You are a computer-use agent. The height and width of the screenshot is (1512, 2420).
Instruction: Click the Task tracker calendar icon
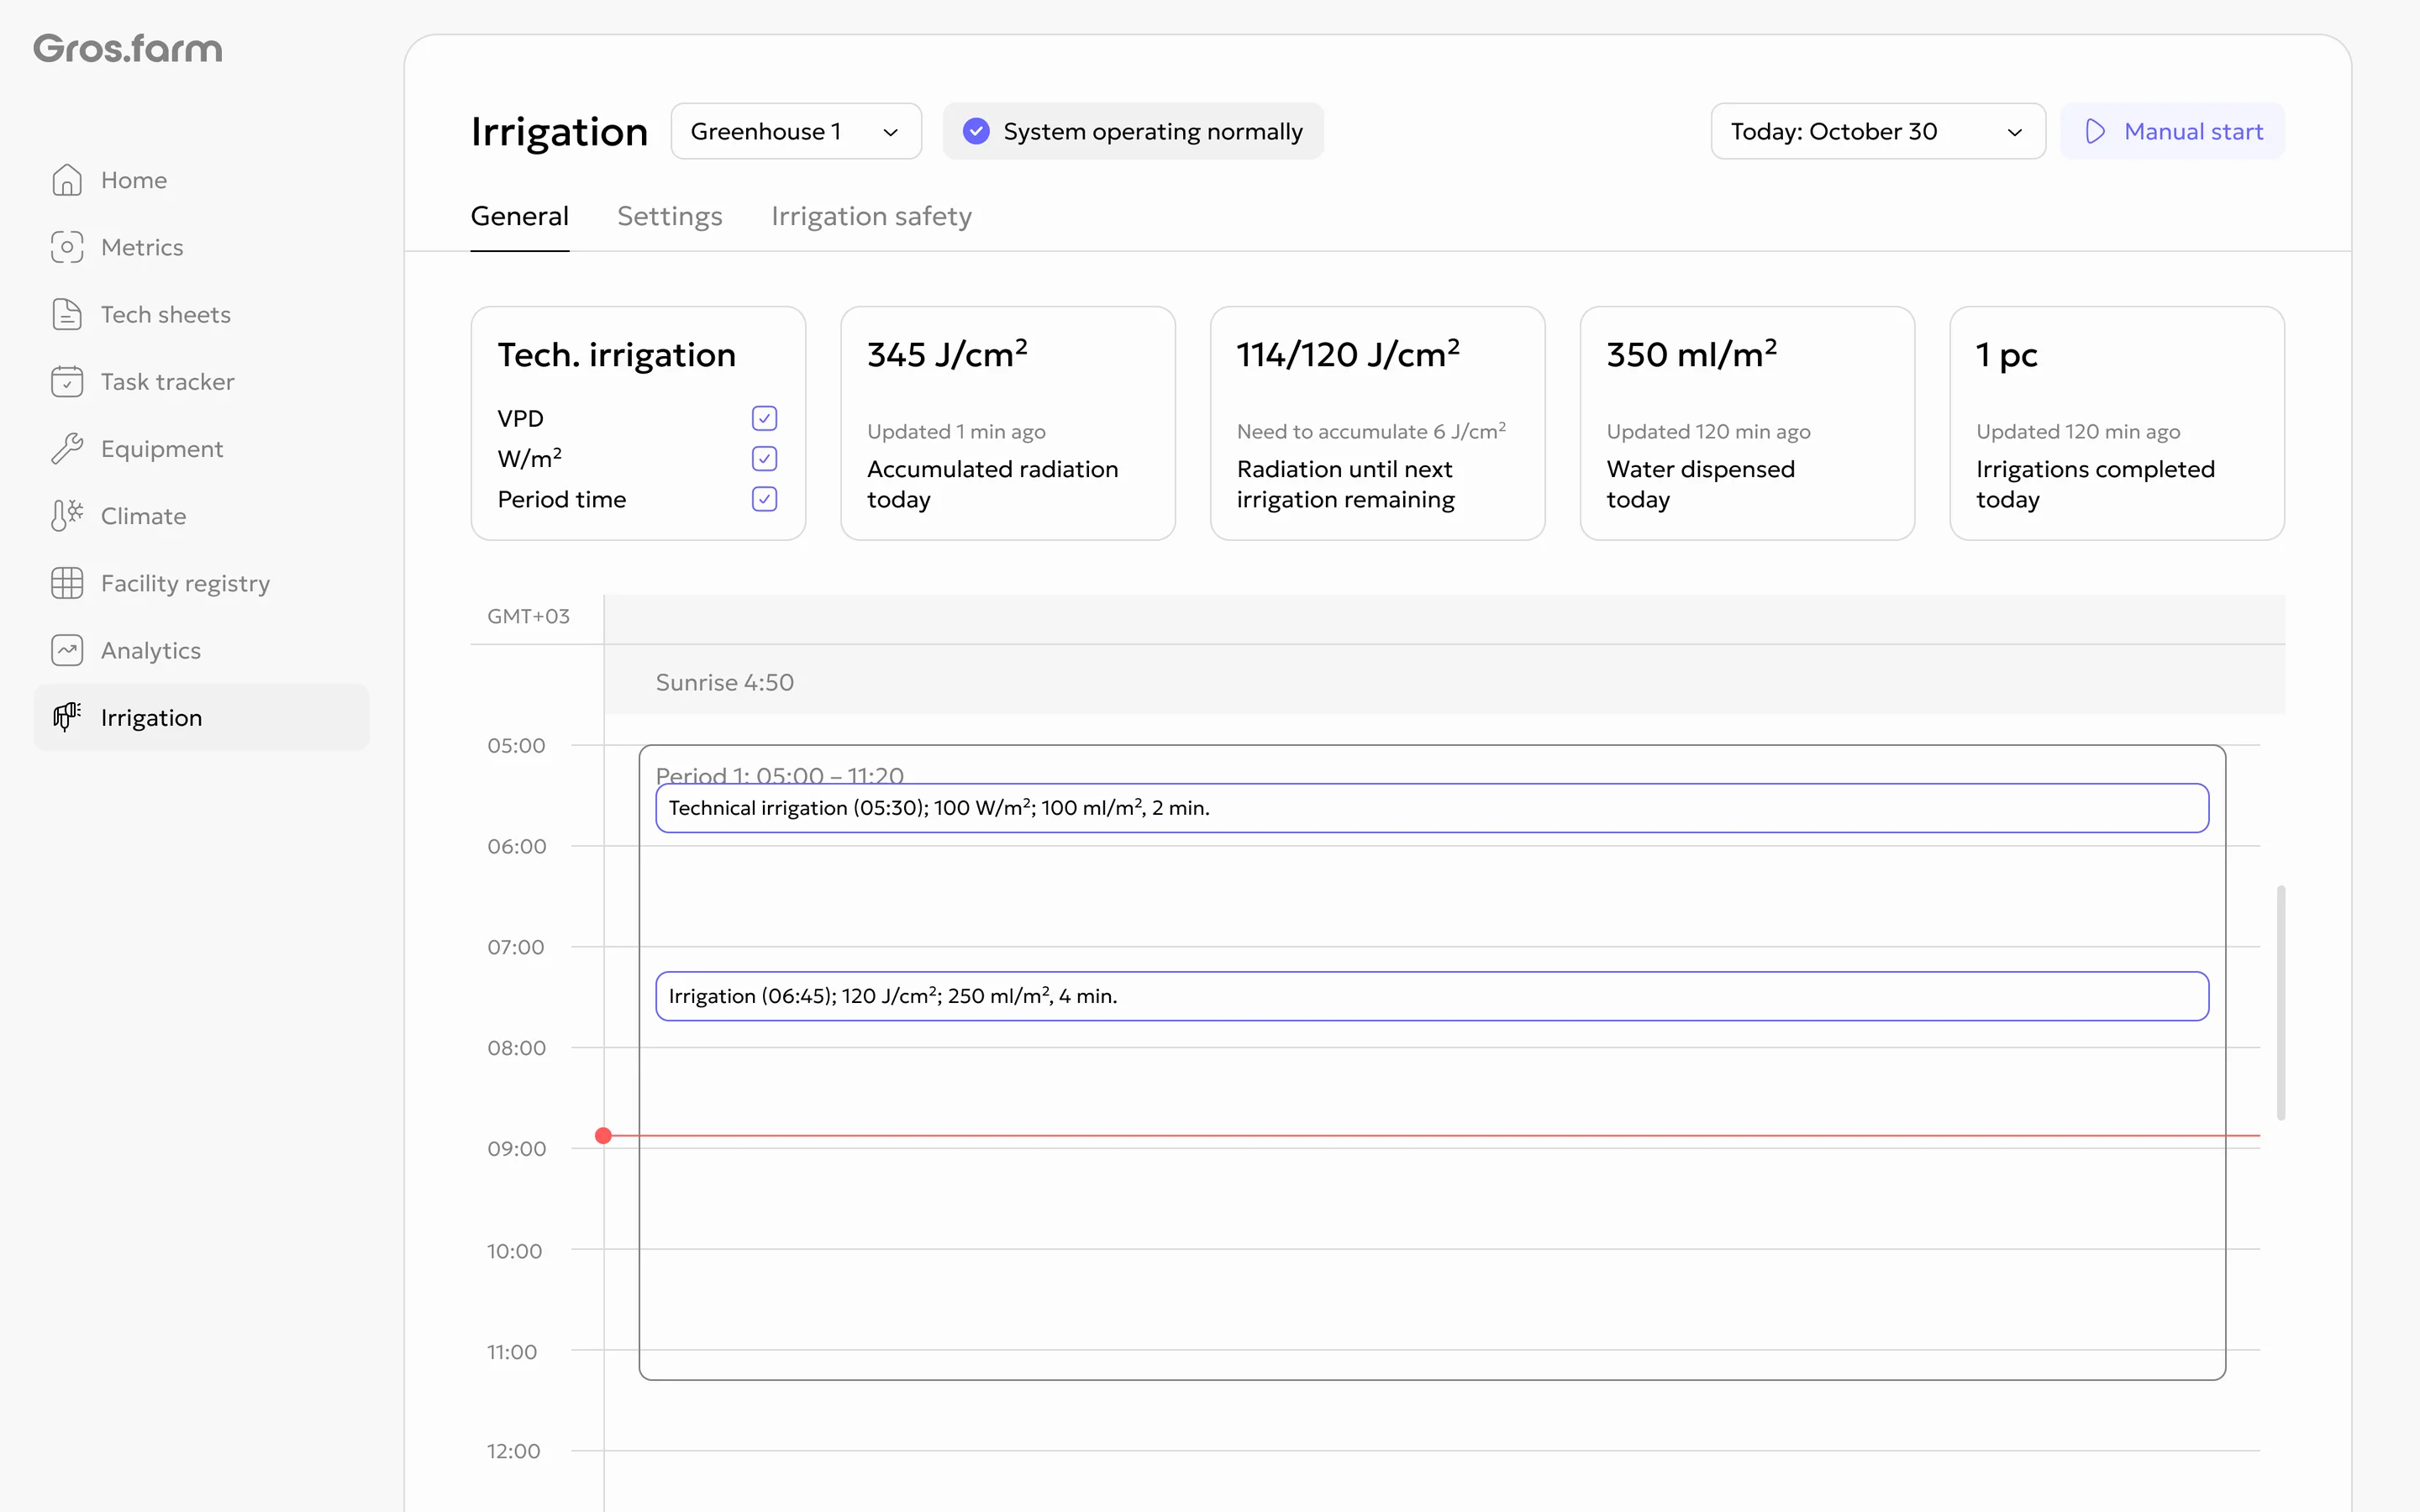click(x=67, y=381)
